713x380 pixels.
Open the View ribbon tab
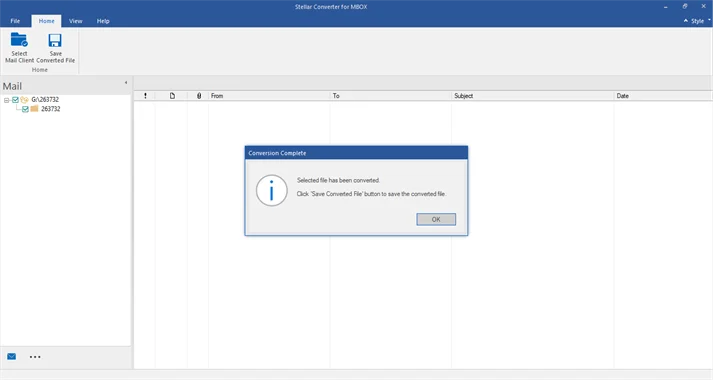[75, 21]
